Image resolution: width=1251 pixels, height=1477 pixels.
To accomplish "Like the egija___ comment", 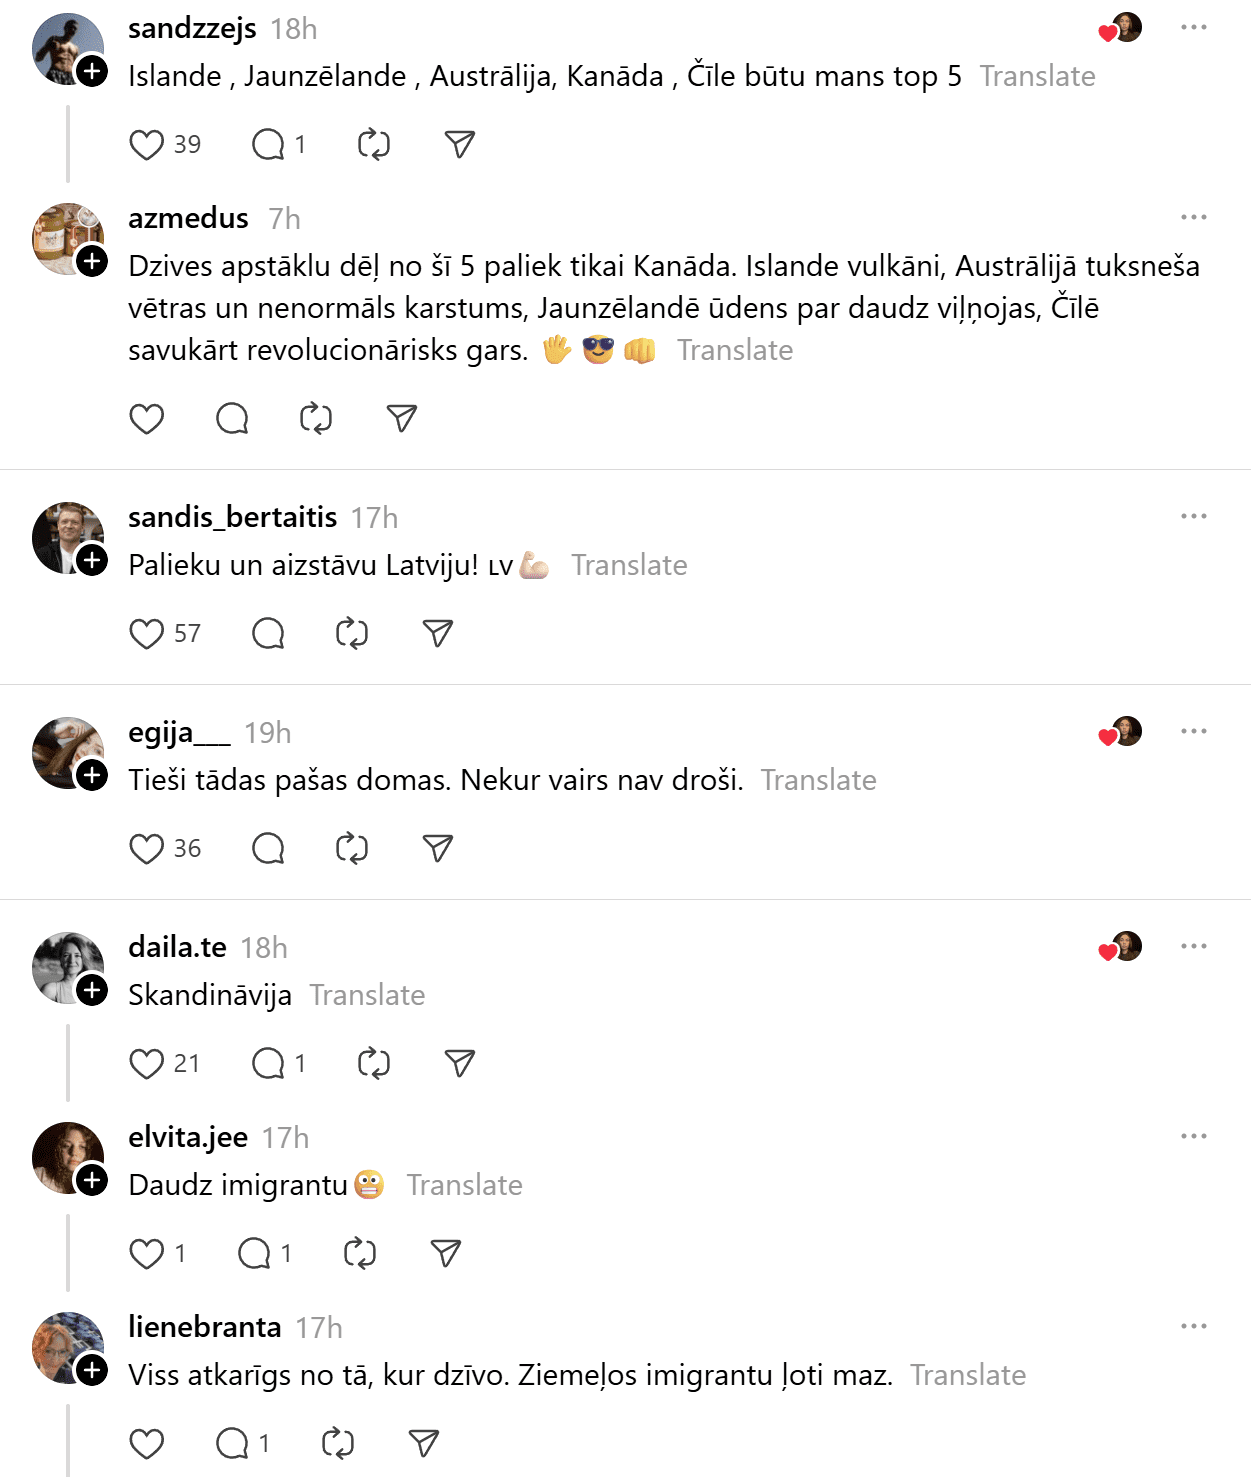I will pos(147,849).
